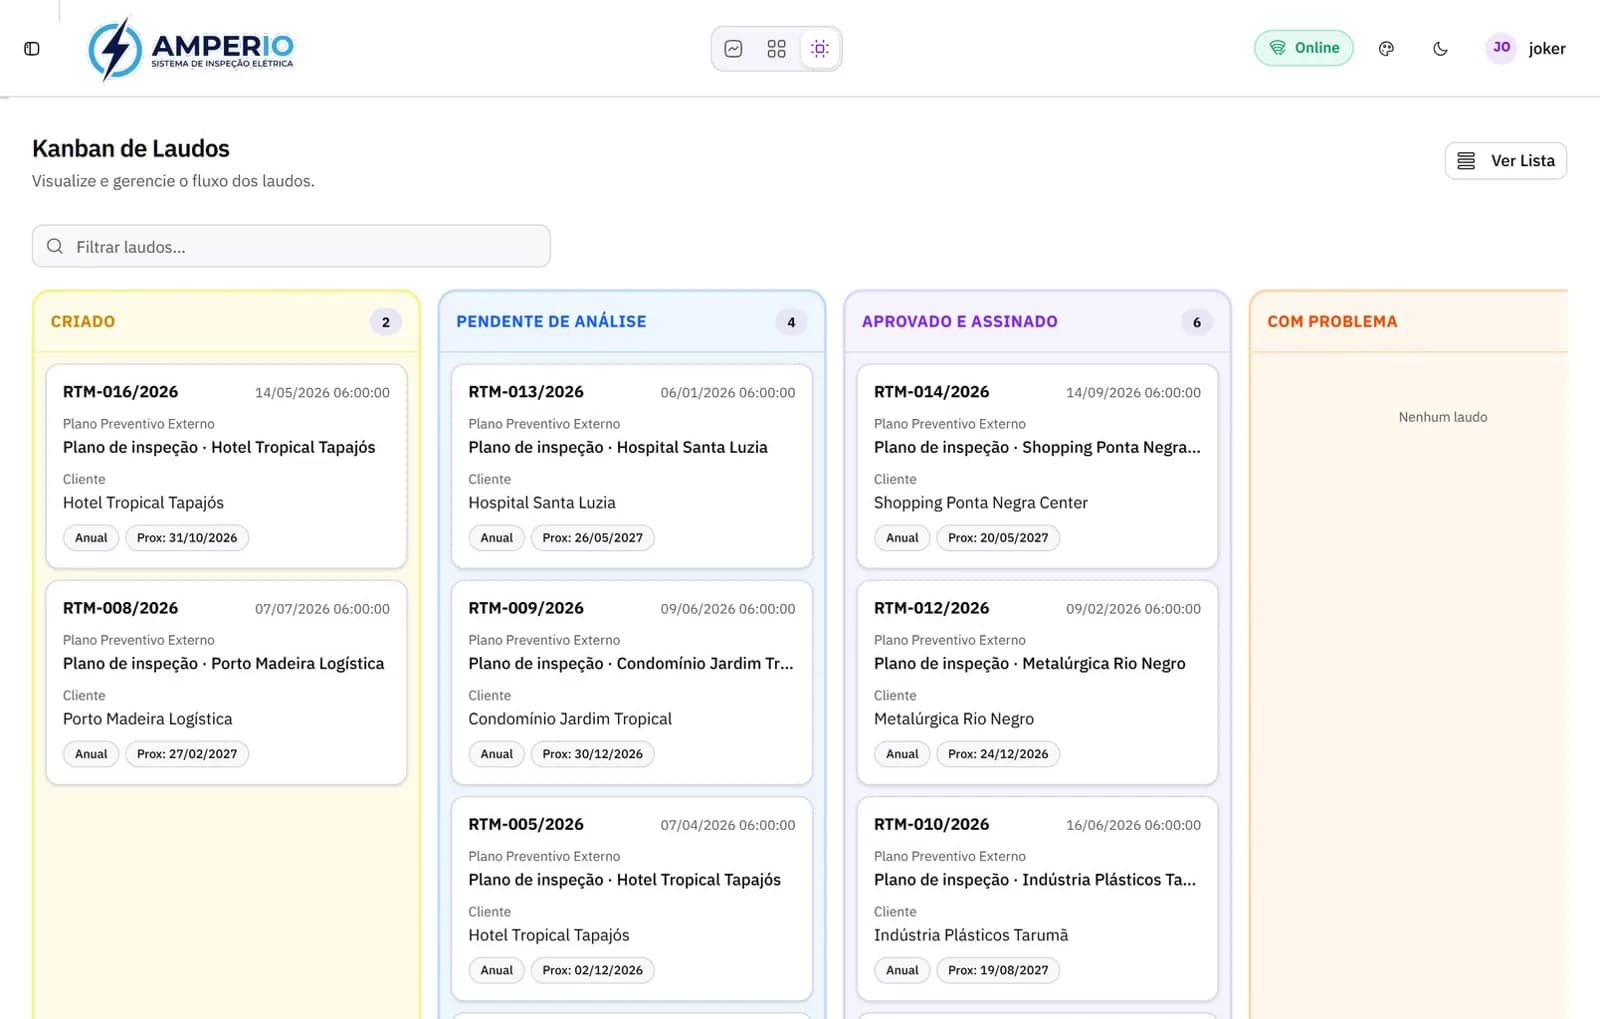The height and width of the screenshot is (1019, 1600).
Task: Click the Prox: 24/12/2026 tag
Action: 998,754
